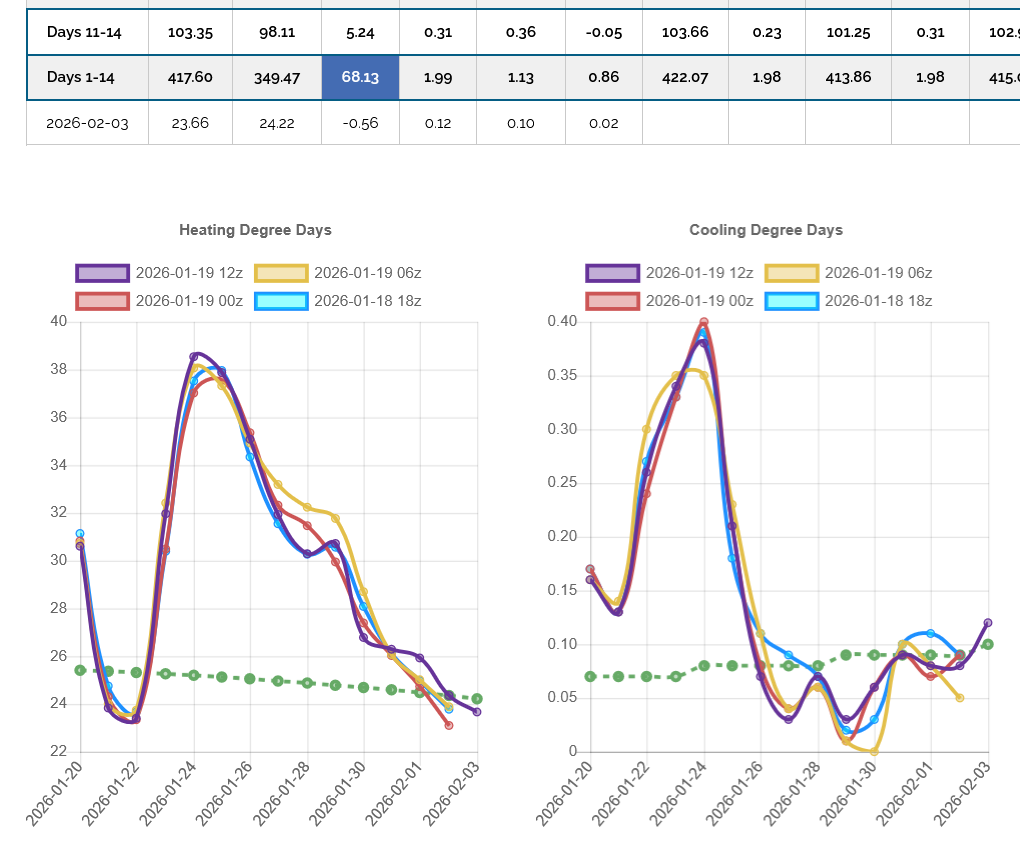This screenshot has height=864, width=1020.
Task: Click red 2026-01-19 00z swatch in Heating legend
Action: pos(103,301)
